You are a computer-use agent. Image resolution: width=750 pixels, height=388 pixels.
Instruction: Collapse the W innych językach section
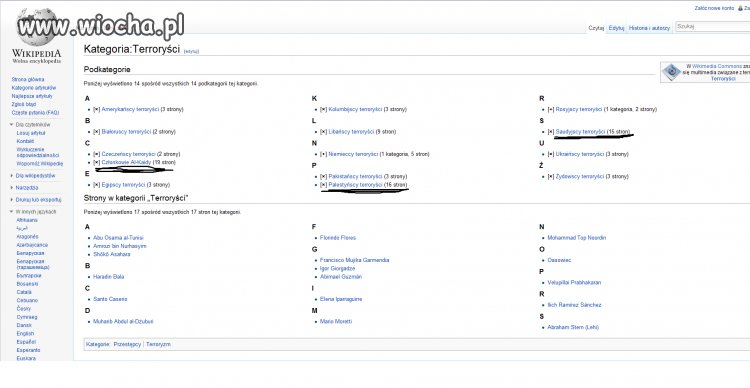pyautogui.click(x=11, y=212)
